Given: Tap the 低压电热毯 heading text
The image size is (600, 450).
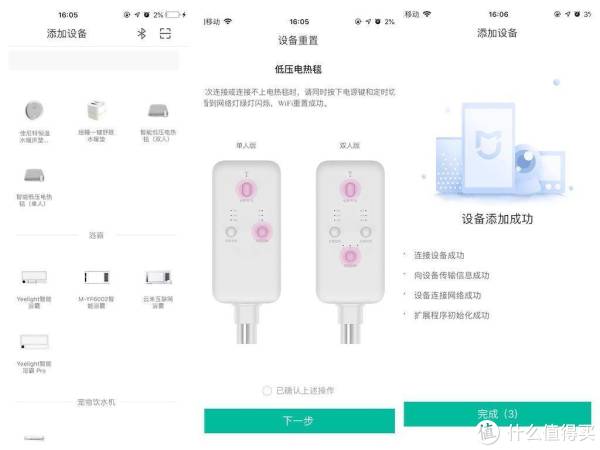Looking at the screenshot, I should point(298,69).
